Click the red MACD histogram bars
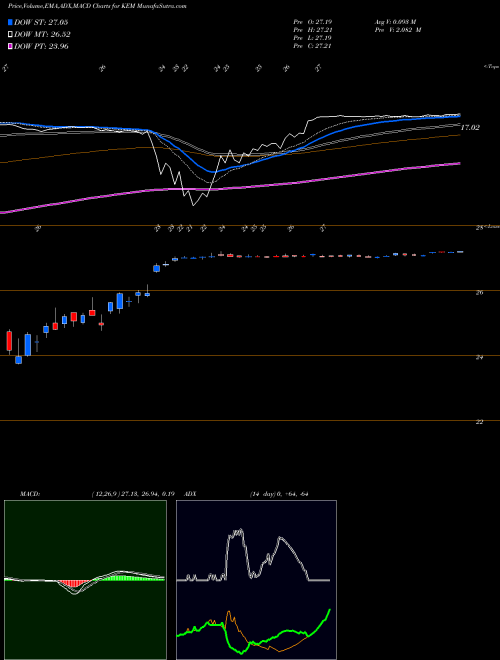 pyautogui.click(x=74, y=584)
